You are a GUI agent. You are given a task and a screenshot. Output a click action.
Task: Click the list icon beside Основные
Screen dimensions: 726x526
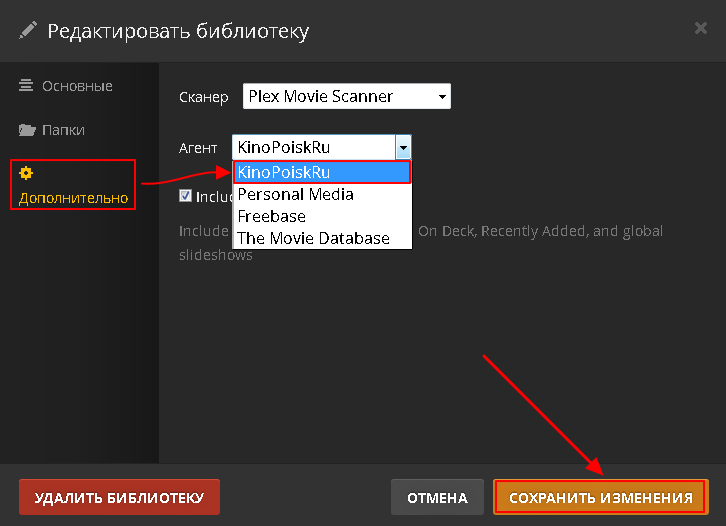(26, 86)
